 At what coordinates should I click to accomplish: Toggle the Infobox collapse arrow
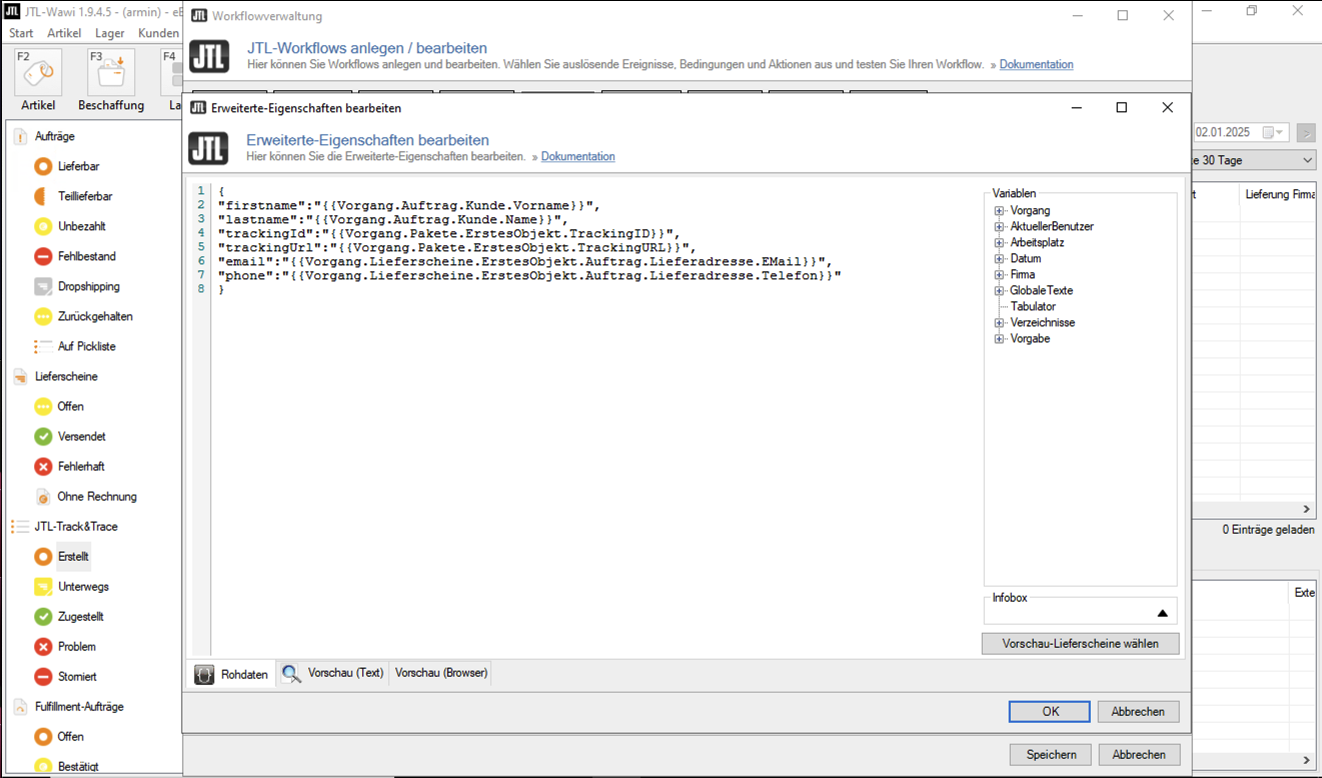(x=1162, y=613)
